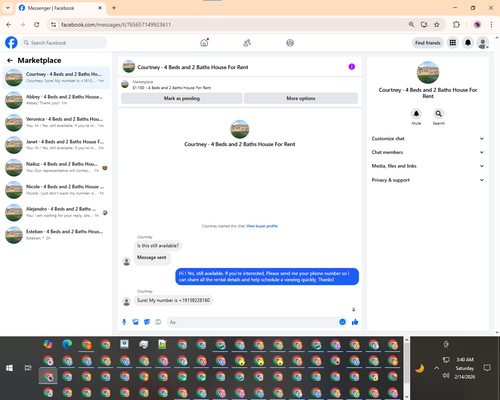This screenshot has width=500, height=400.
Task: Click the large house photo in right panel
Action: point(428,72)
